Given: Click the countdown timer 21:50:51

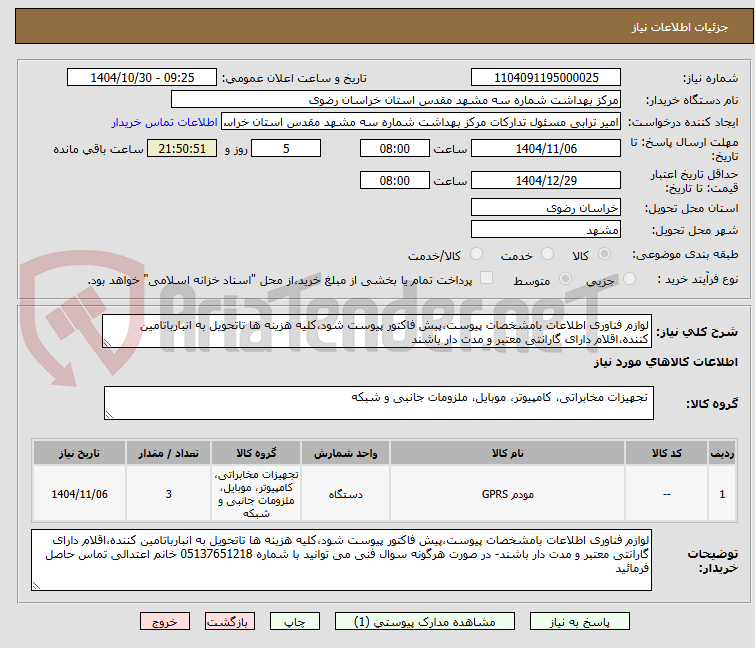Looking at the screenshot, I should click(x=182, y=148).
